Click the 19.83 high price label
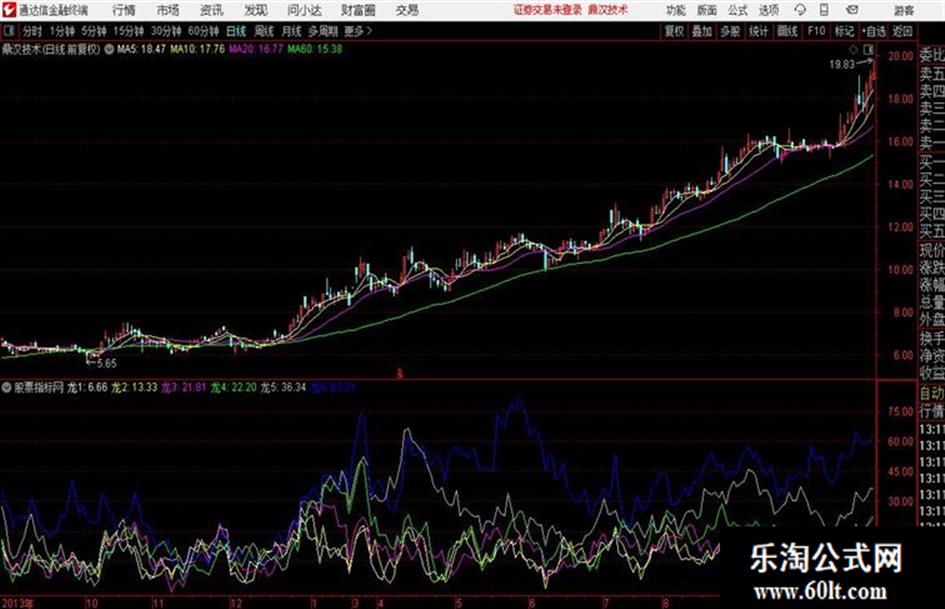Image resolution: width=945 pixels, height=609 pixels. click(x=841, y=65)
